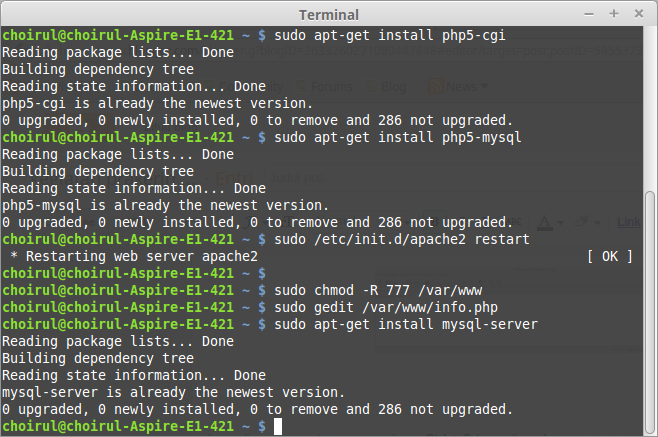Click the username prompt on the last line
658x437 pixels.
tap(118, 426)
